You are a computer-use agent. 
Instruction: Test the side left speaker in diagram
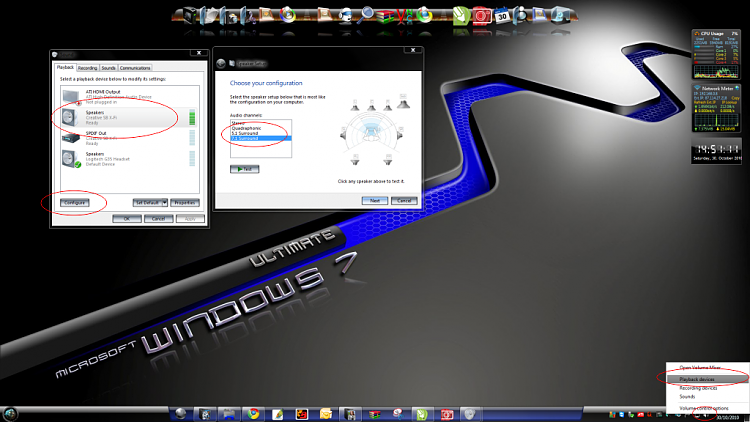click(x=343, y=134)
